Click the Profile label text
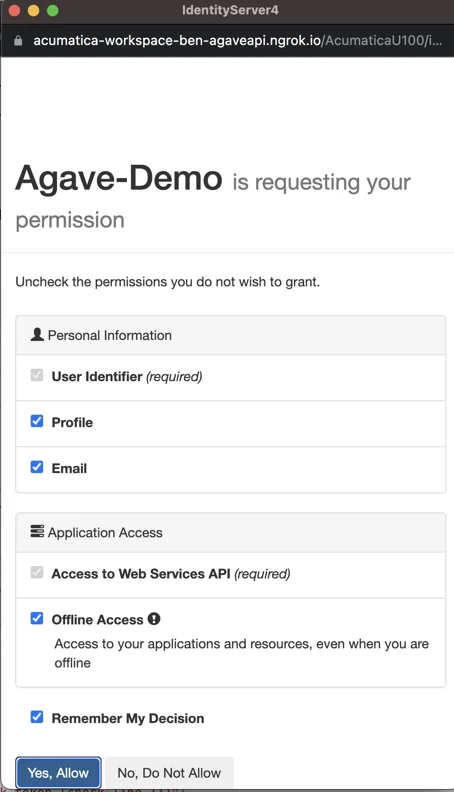454x792 pixels. pyautogui.click(x=72, y=422)
